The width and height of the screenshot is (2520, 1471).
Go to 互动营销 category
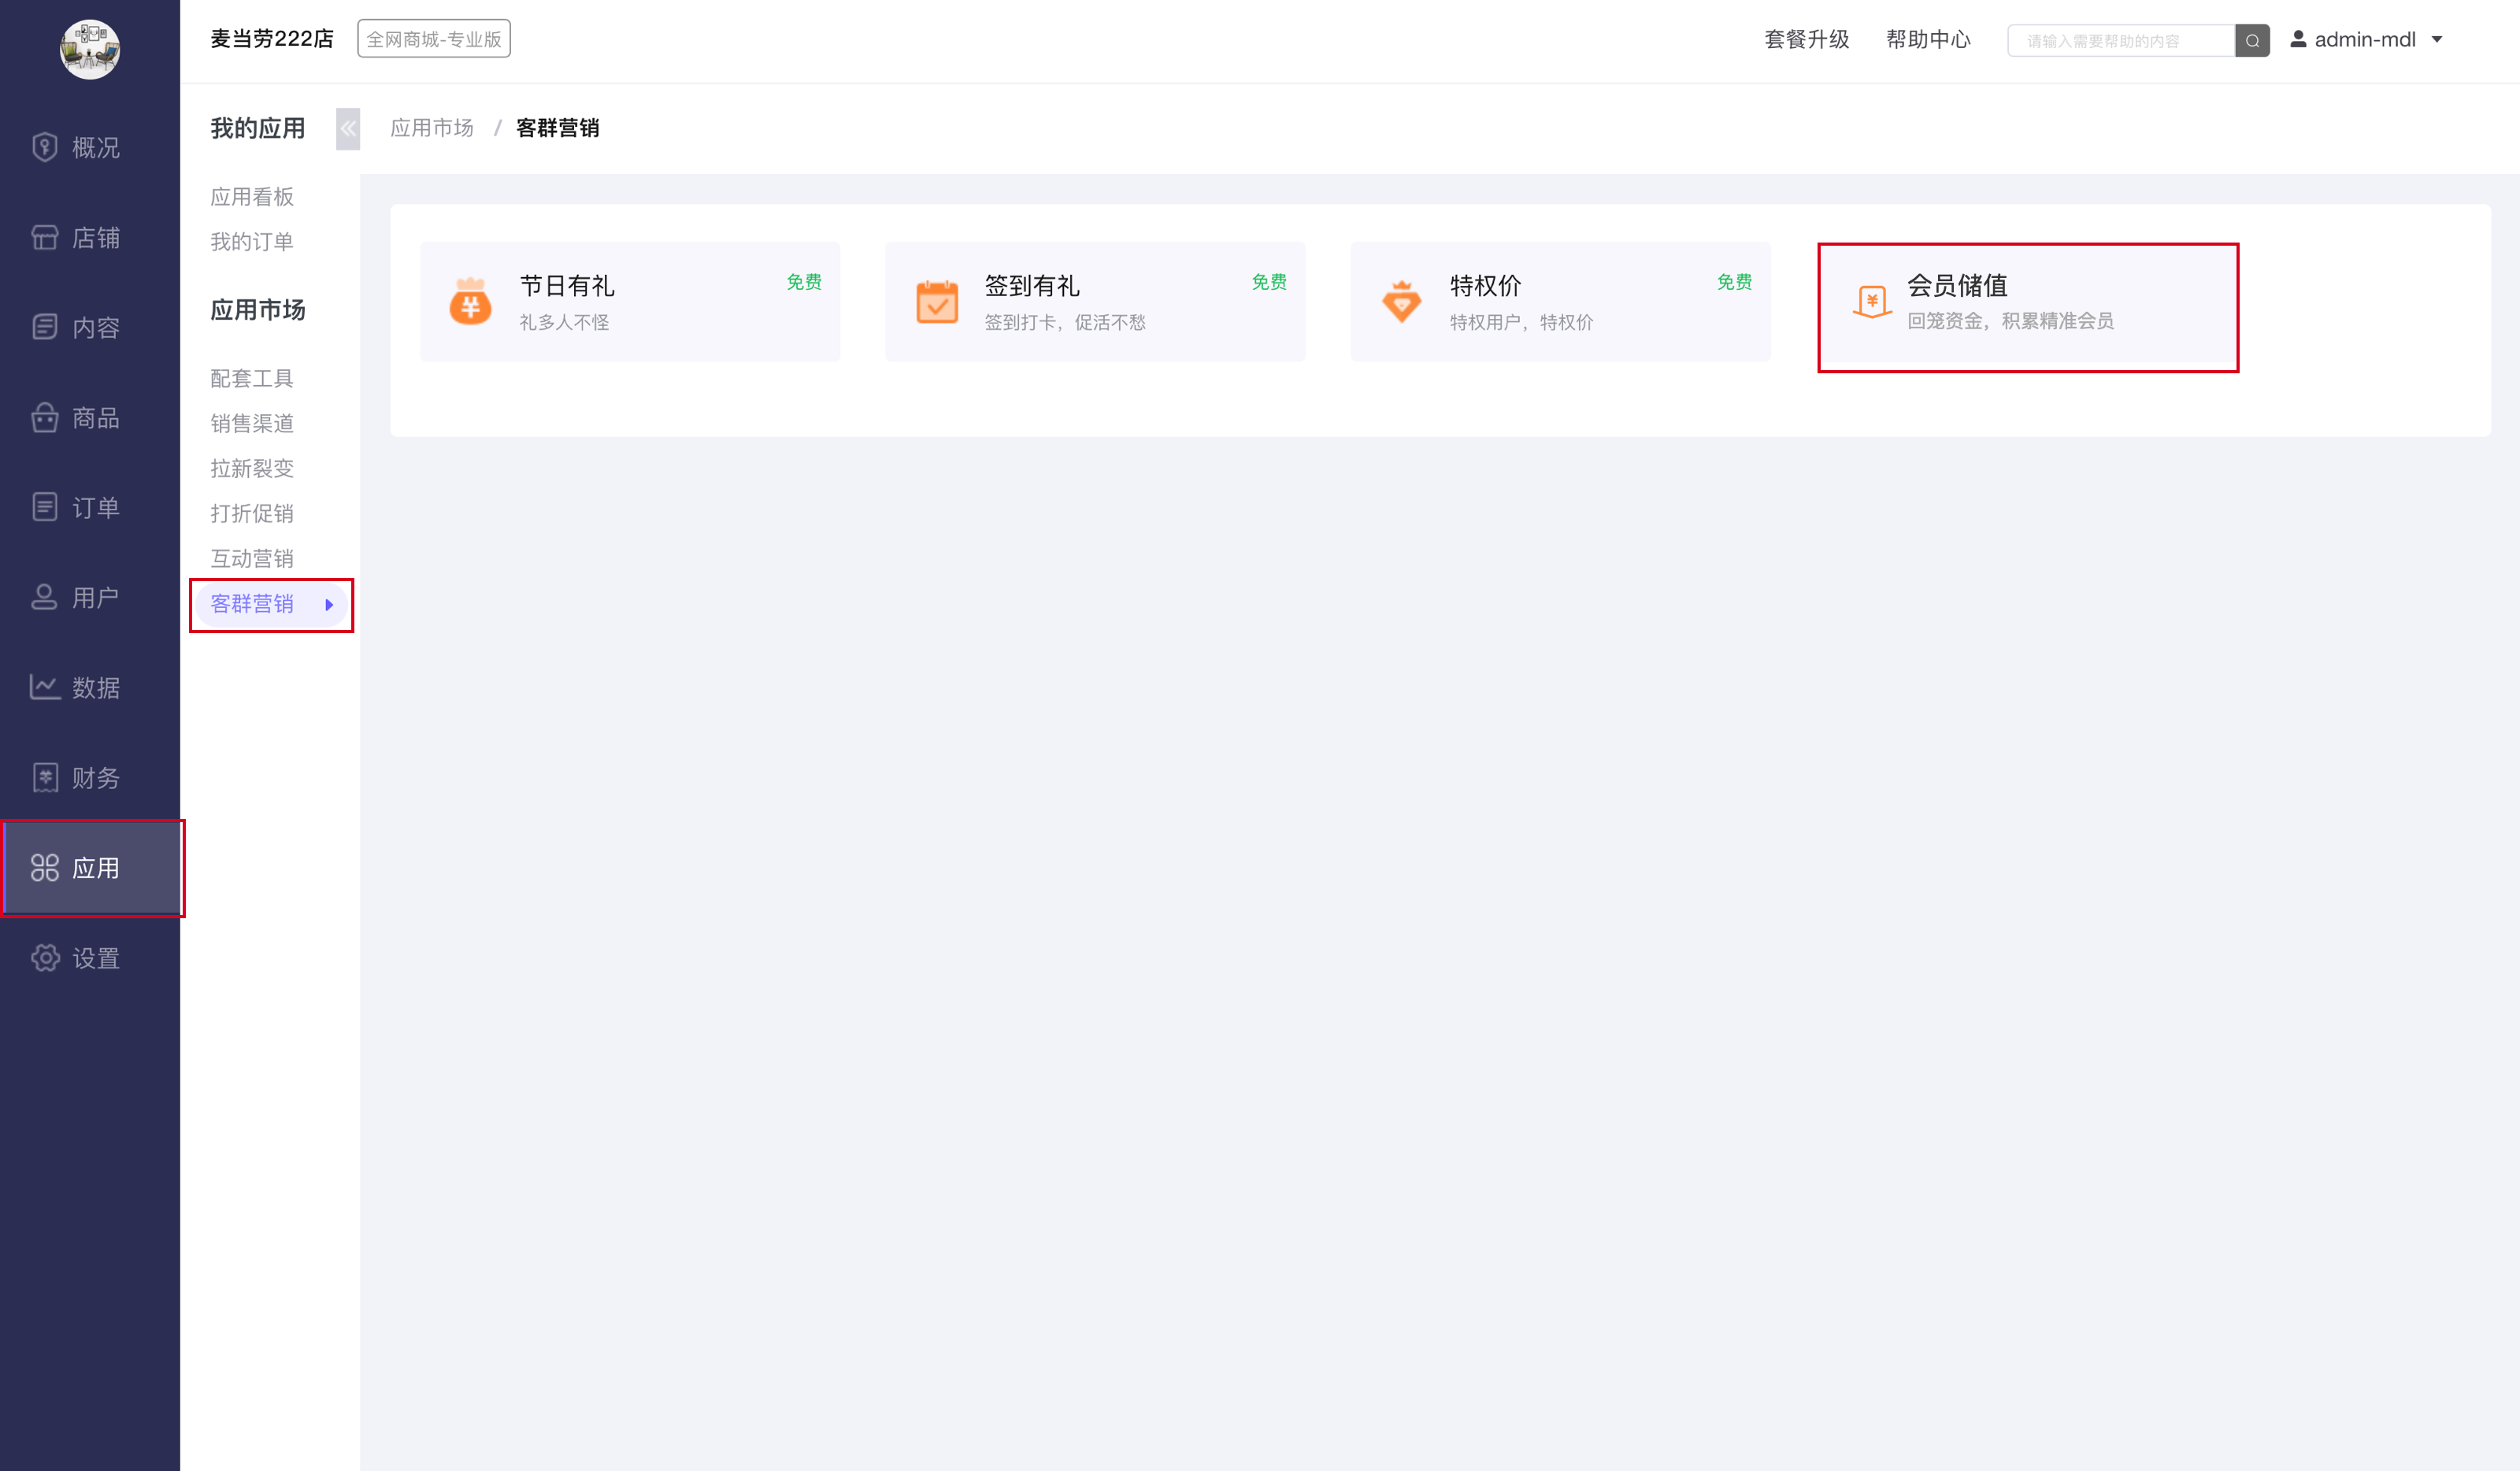coord(252,558)
